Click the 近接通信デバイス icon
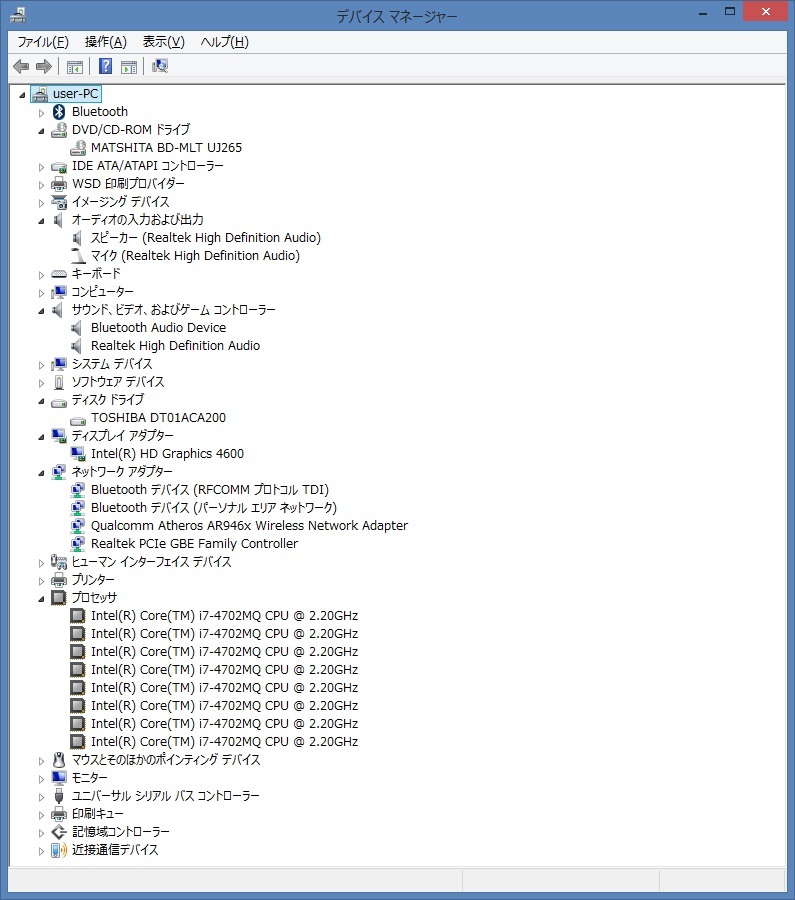The width and height of the screenshot is (795, 900). click(59, 849)
